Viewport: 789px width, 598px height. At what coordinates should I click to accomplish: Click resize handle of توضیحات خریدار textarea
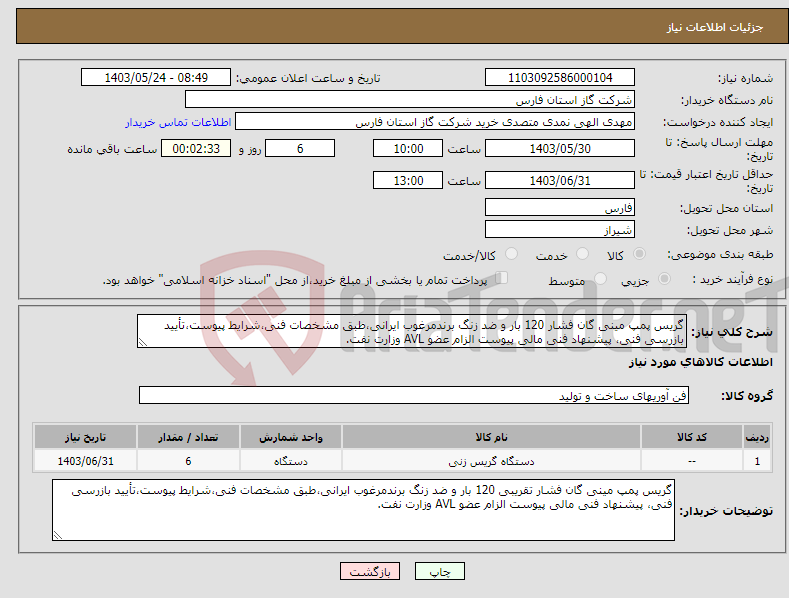click(57, 536)
